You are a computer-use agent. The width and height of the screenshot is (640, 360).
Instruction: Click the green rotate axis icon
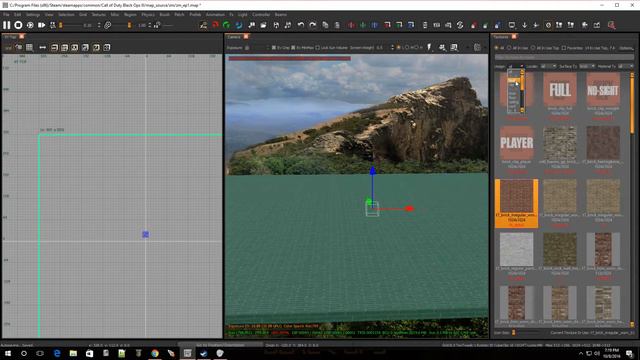tap(227, 25)
